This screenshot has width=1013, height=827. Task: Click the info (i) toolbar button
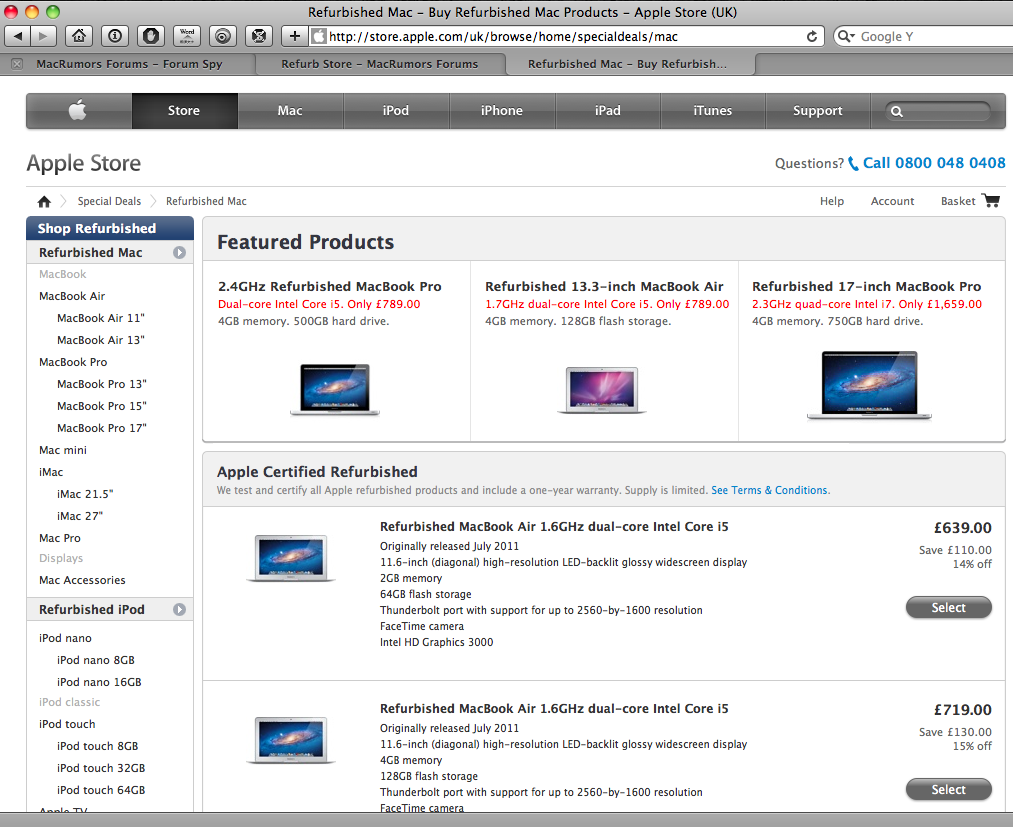(x=115, y=36)
